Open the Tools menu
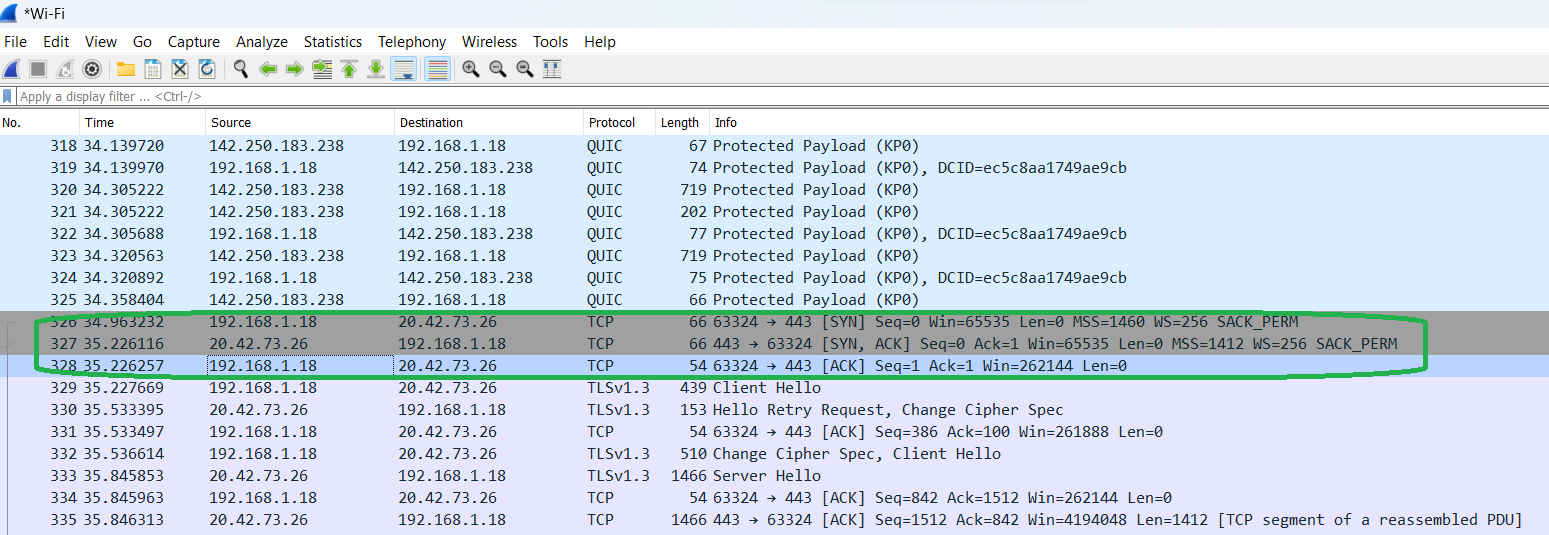 [550, 42]
